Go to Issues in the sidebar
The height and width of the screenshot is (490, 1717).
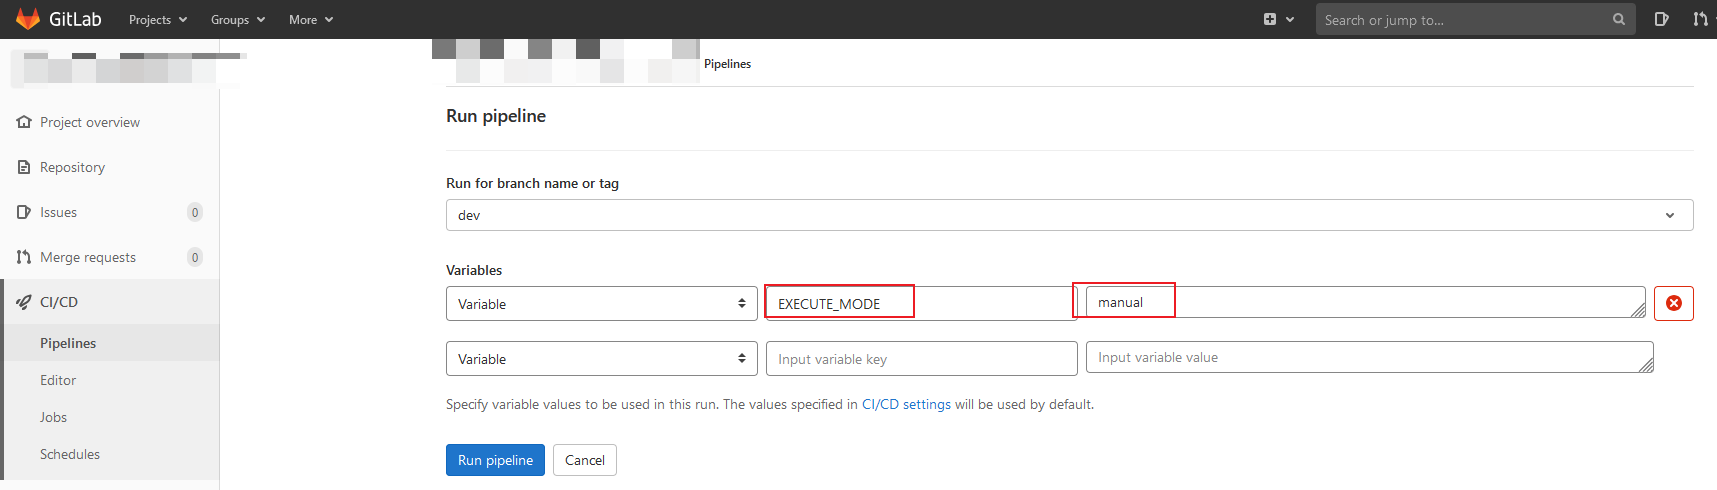tap(58, 212)
